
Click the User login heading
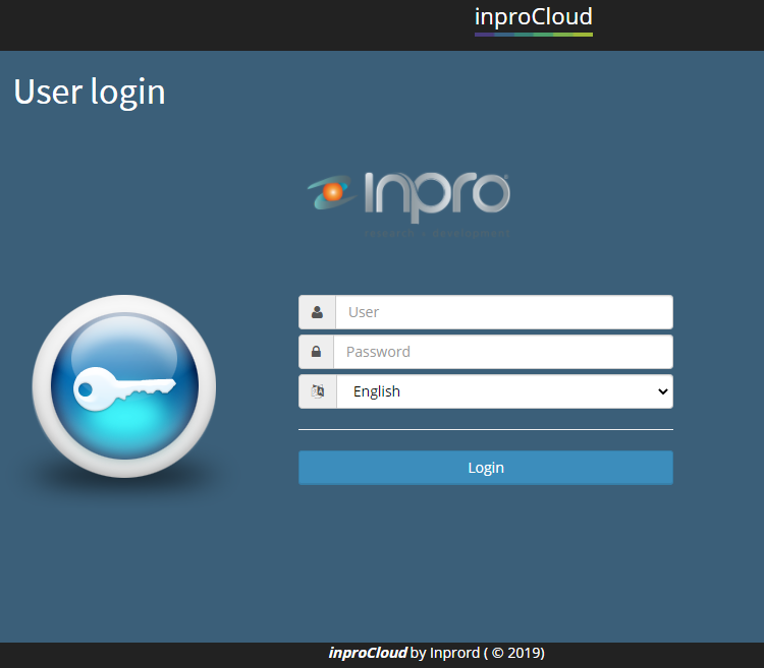[x=90, y=92]
